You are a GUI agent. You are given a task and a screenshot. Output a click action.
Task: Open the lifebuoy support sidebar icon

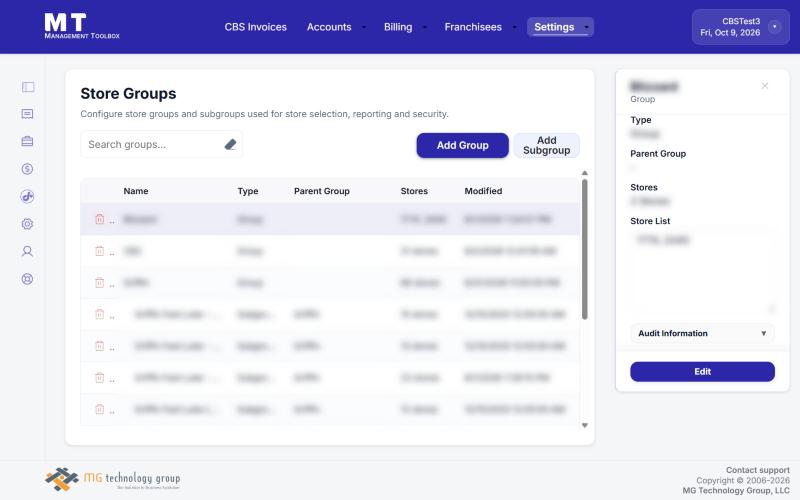click(x=28, y=279)
